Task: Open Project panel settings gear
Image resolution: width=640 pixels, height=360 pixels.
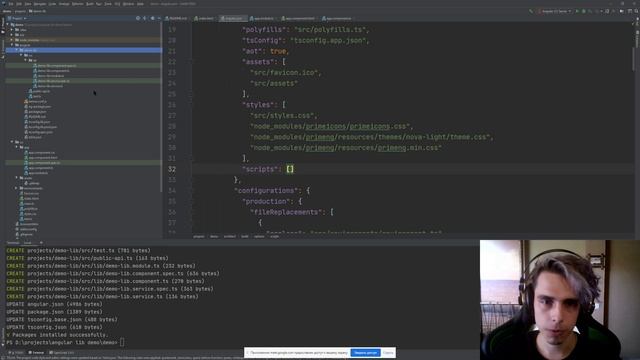Action: tap(152, 18)
